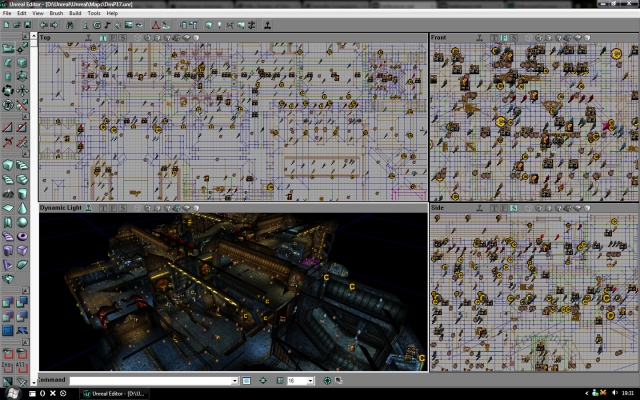The image size is (640, 400).
Task: Collapse the clipping tools group arrow
Action: click(x=26, y=117)
